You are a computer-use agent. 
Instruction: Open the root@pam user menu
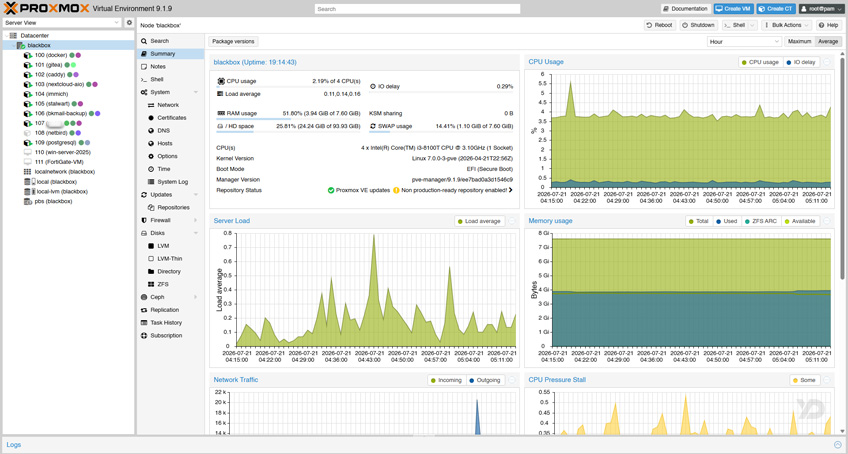pyautogui.click(x=821, y=9)
